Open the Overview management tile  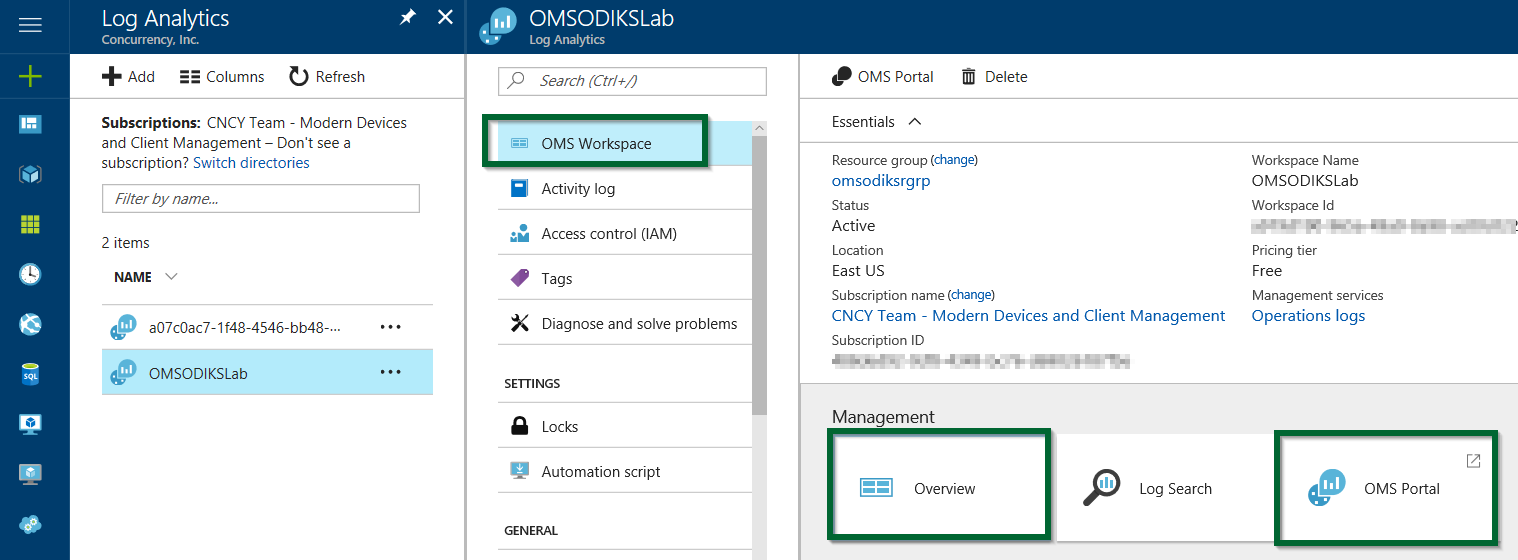(x=940, y=487)
